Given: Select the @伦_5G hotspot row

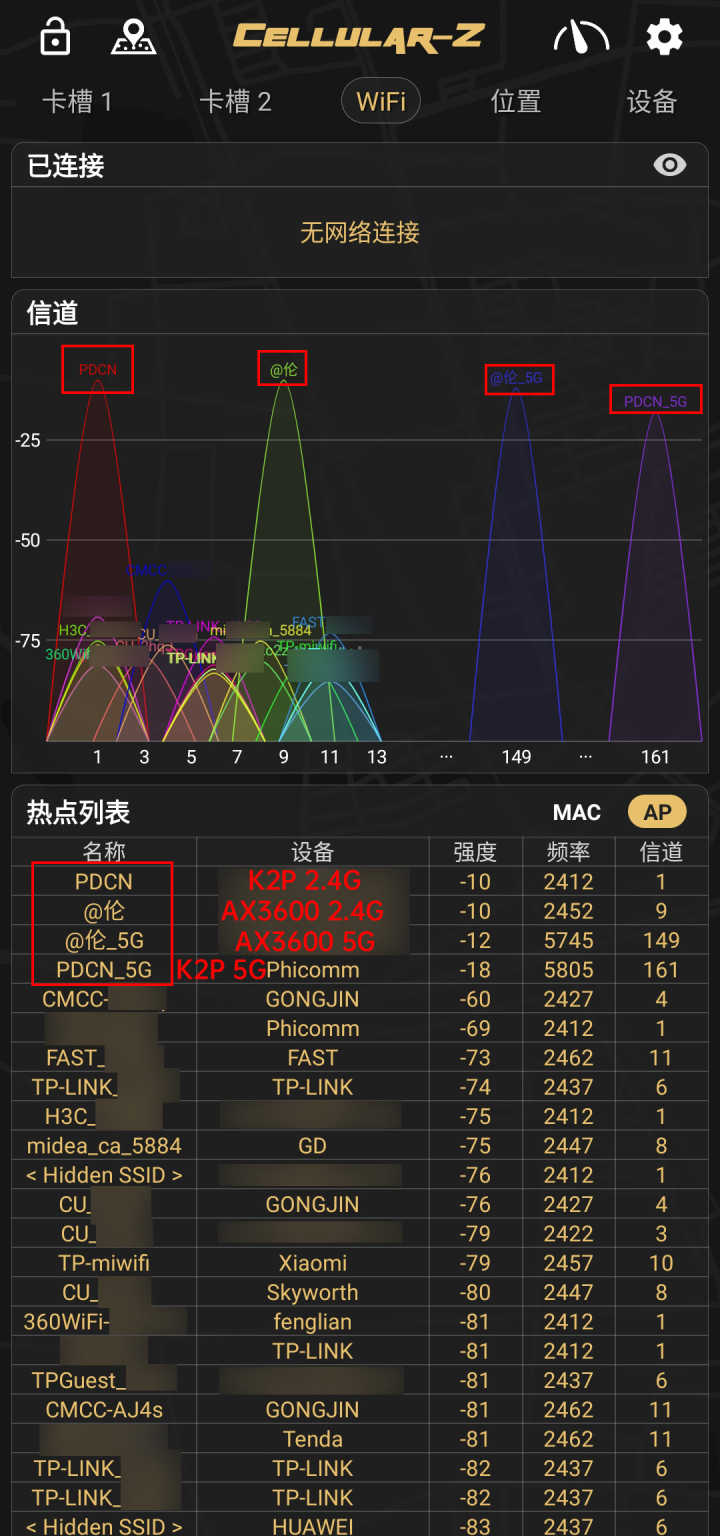Looking at the screenshot, I should [x=360, y=941].
